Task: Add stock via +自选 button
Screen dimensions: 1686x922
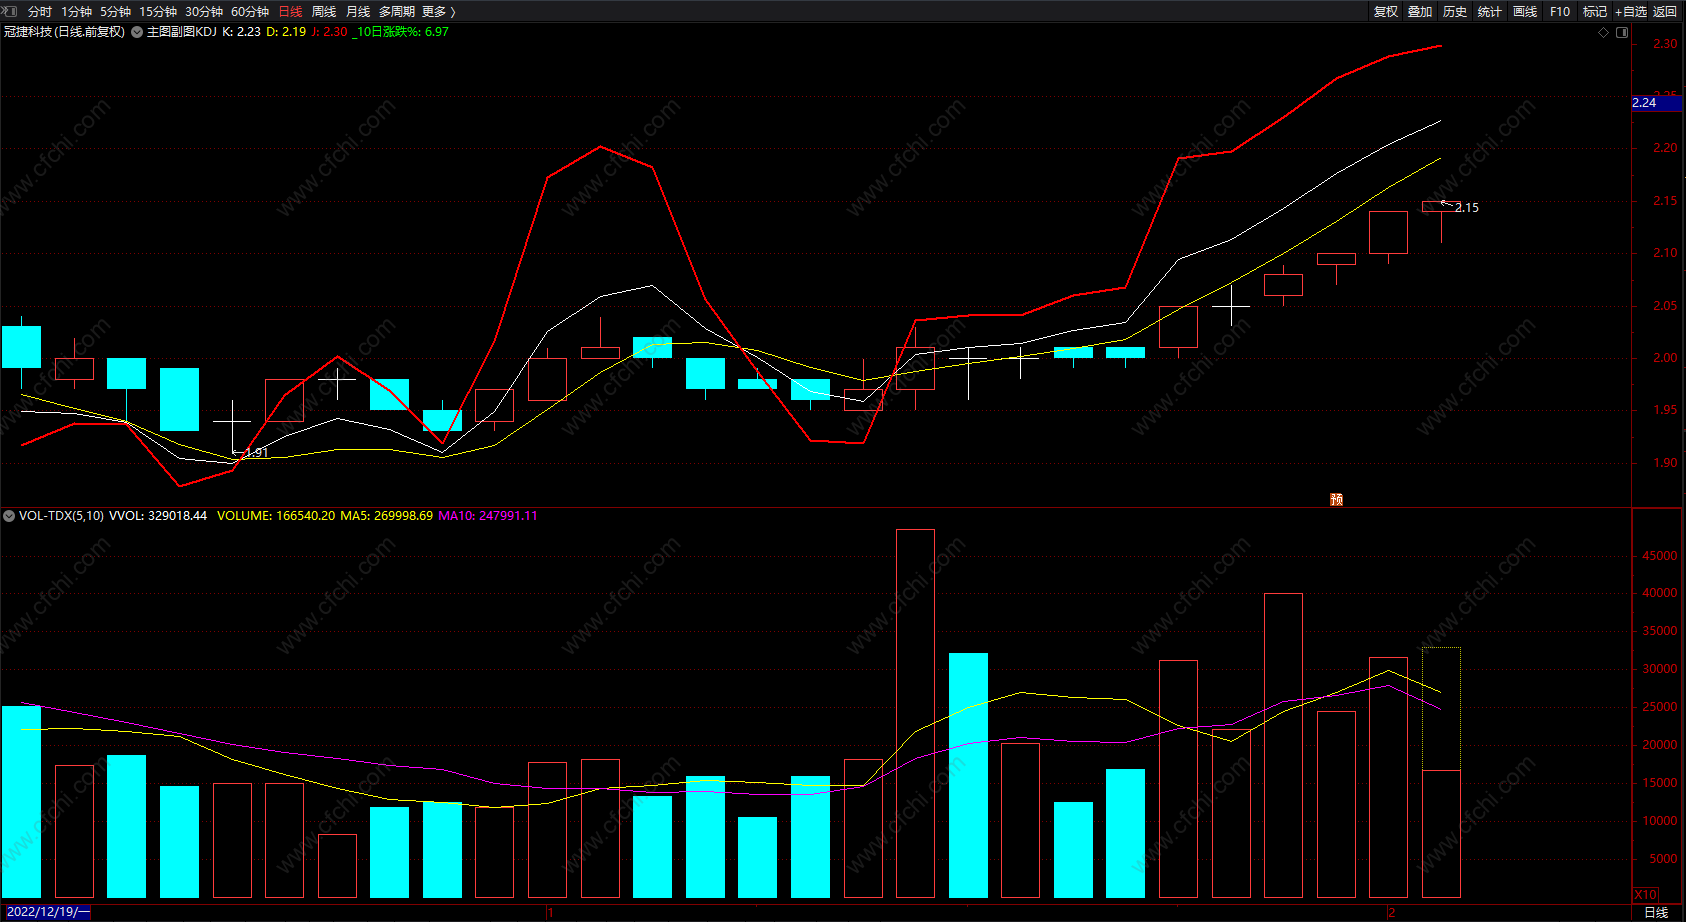Action: click(1631, 12)
